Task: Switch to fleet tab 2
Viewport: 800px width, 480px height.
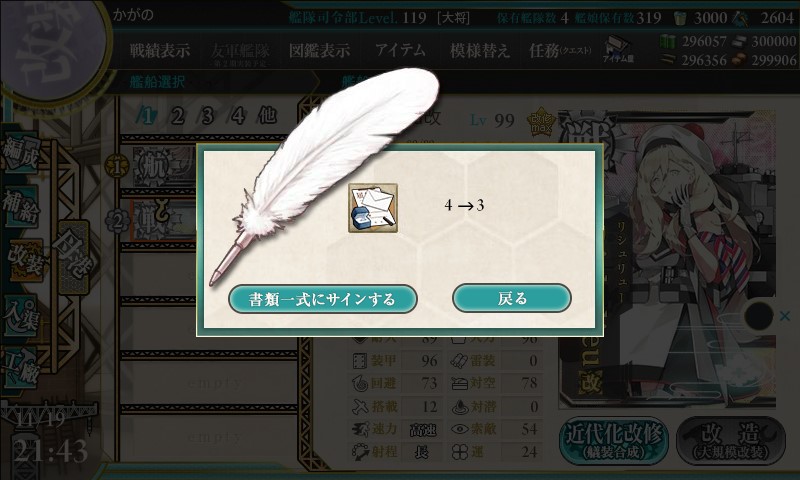Action: (178, 116)
